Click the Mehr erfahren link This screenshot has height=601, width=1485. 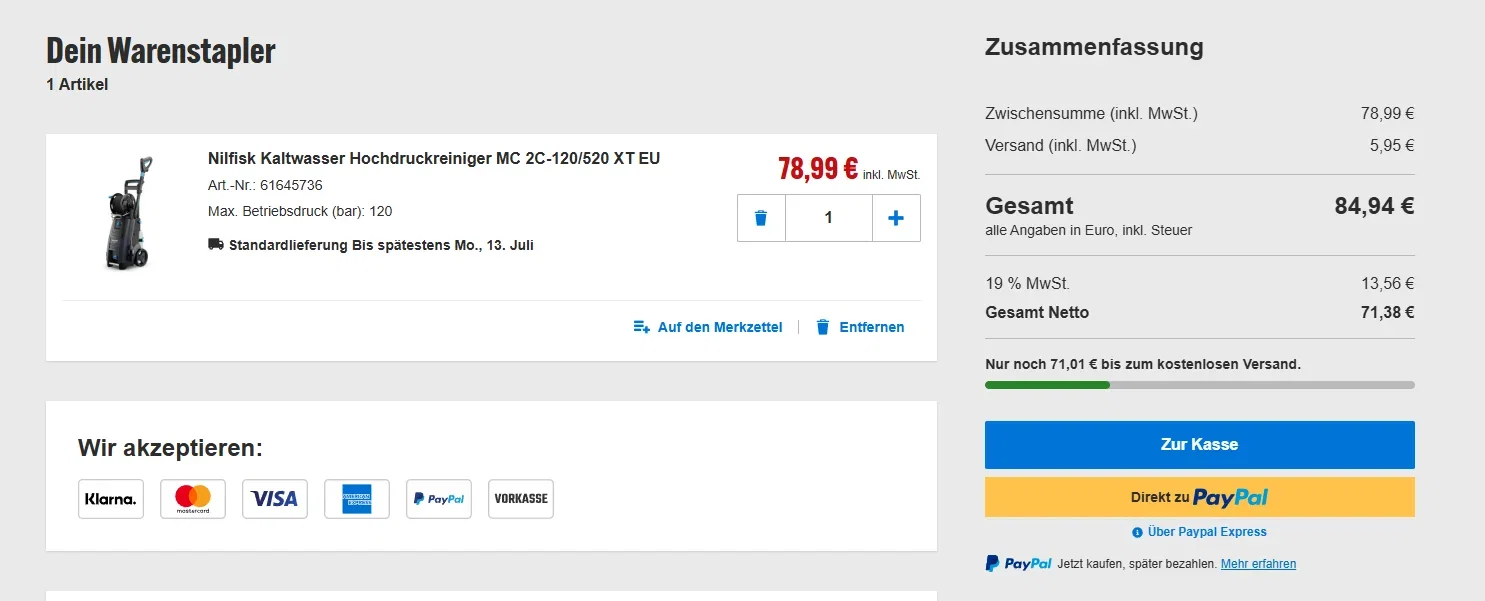[1258, 564]
